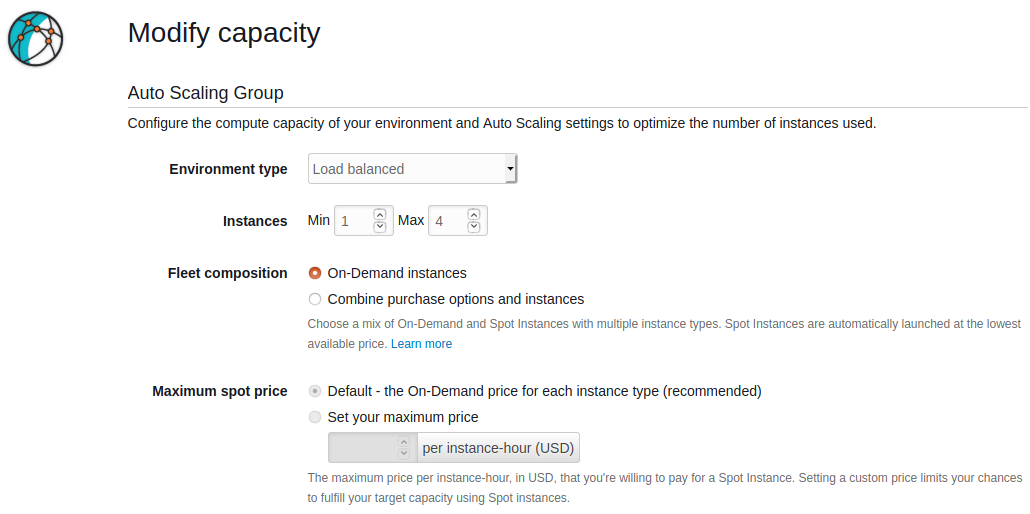Decrease Min instances with down arrow

coord(379,227)
